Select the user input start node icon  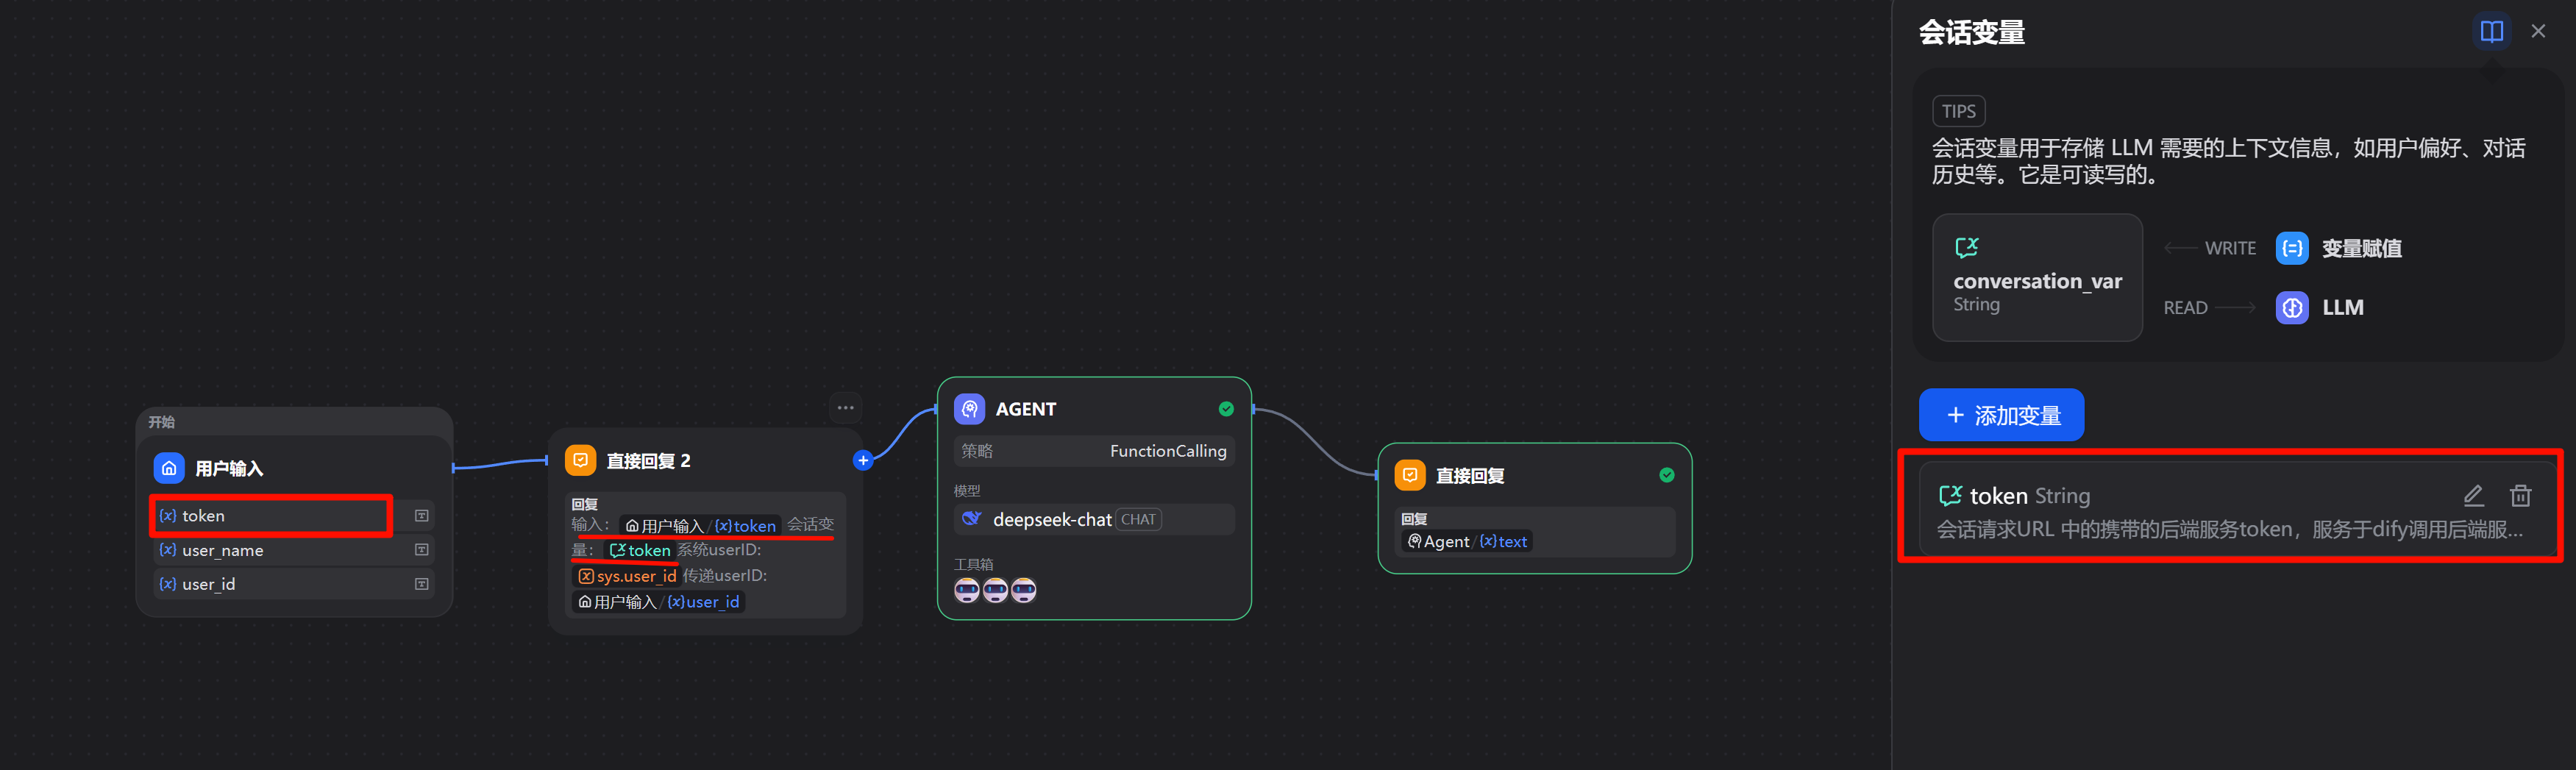pyautogui.click(x=169, y=468)
